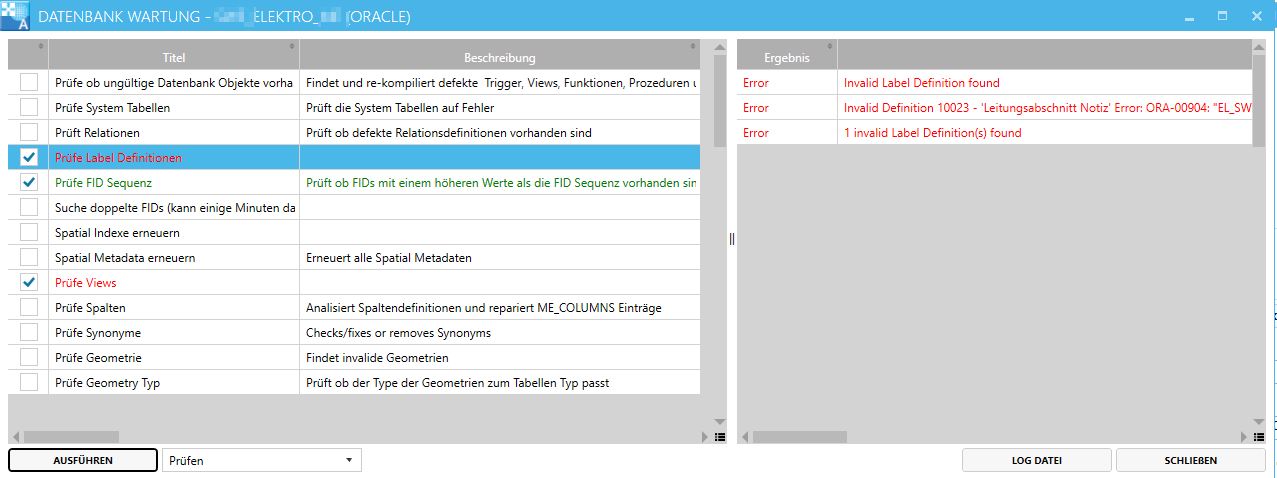Uncheck the Prüfe Label Definitionen checkbox
The width and height of the screenshot is (1277, 478).
point(29,157)
